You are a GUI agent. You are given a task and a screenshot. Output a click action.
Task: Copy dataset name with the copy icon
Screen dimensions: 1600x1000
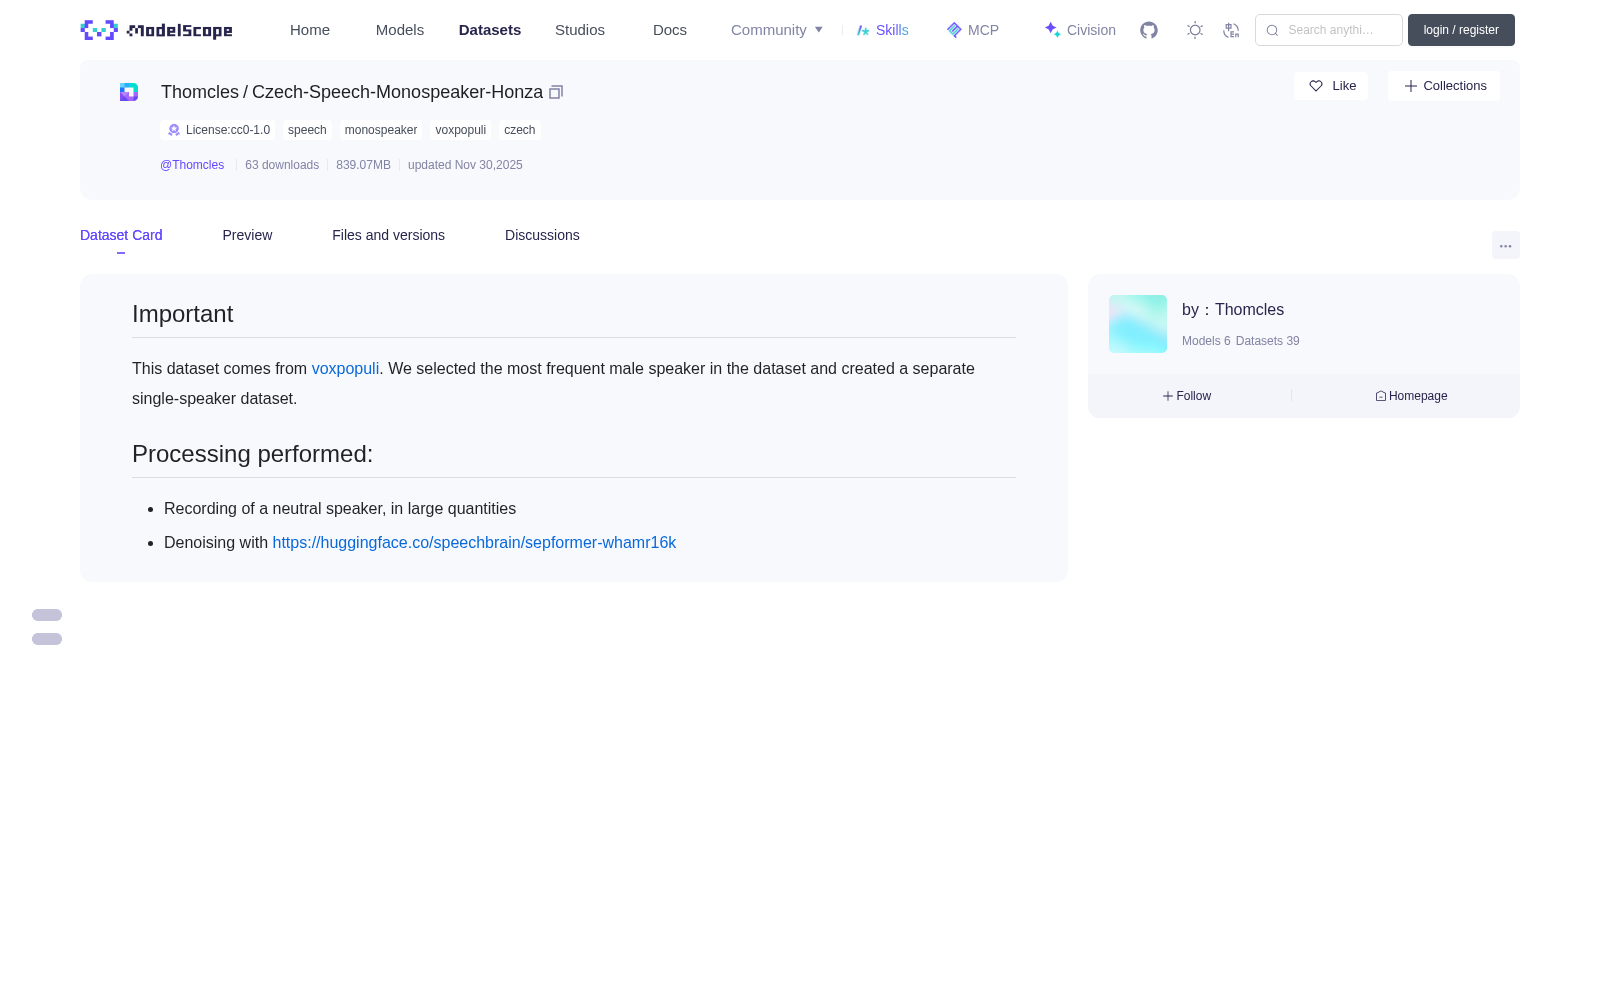coord(556,92)
